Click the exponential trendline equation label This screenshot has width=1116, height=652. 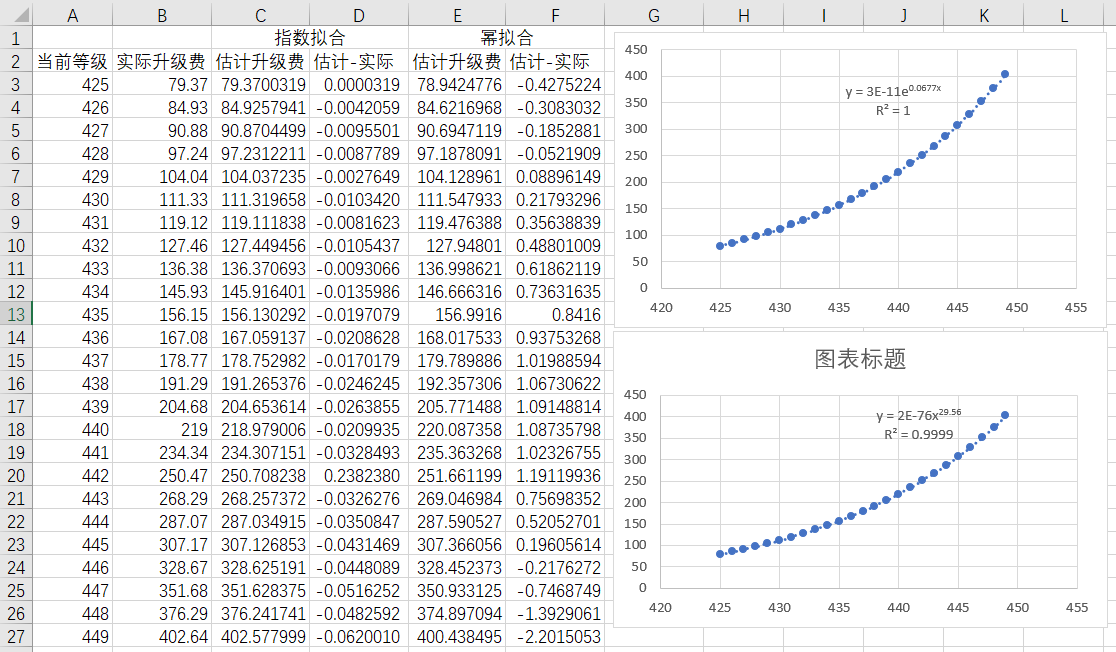893,90
